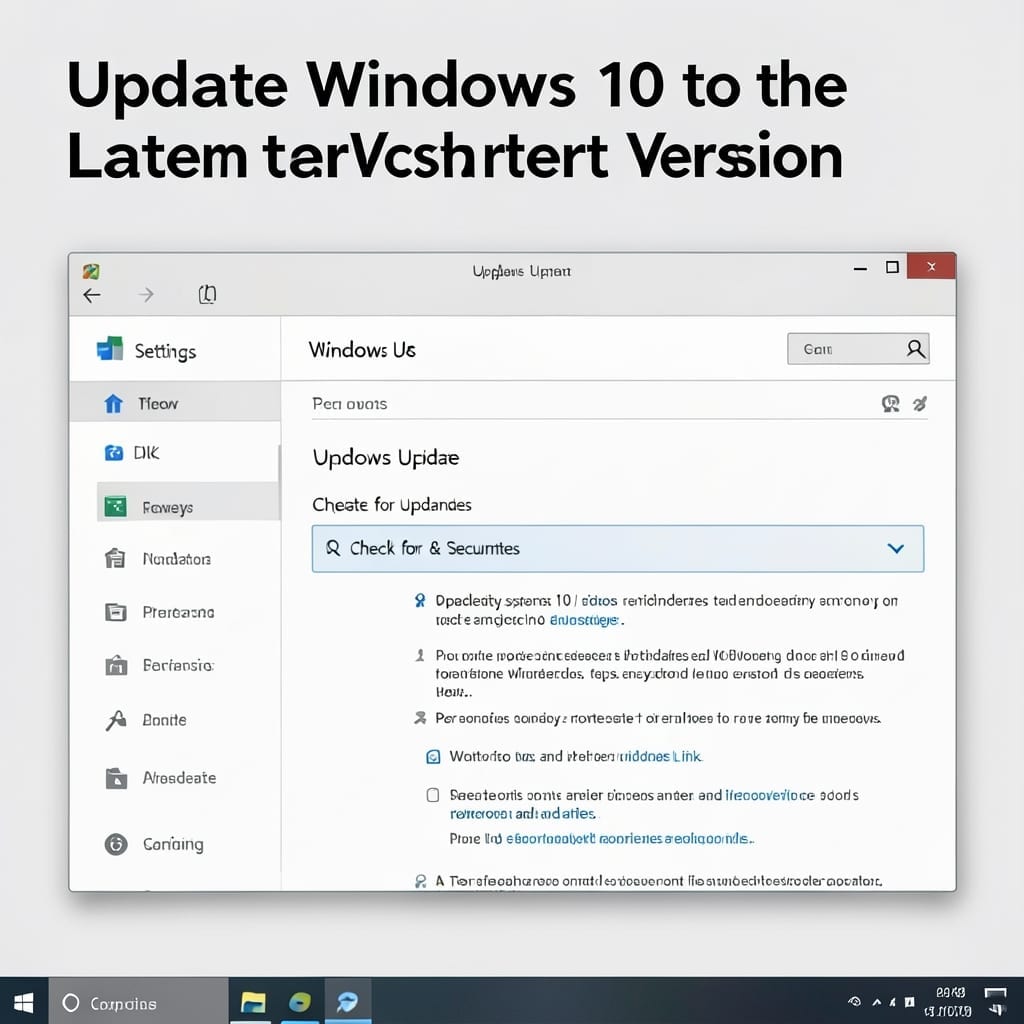1024x1024 pixels.
Task: Close the Settings window
Action: point(931,266)
